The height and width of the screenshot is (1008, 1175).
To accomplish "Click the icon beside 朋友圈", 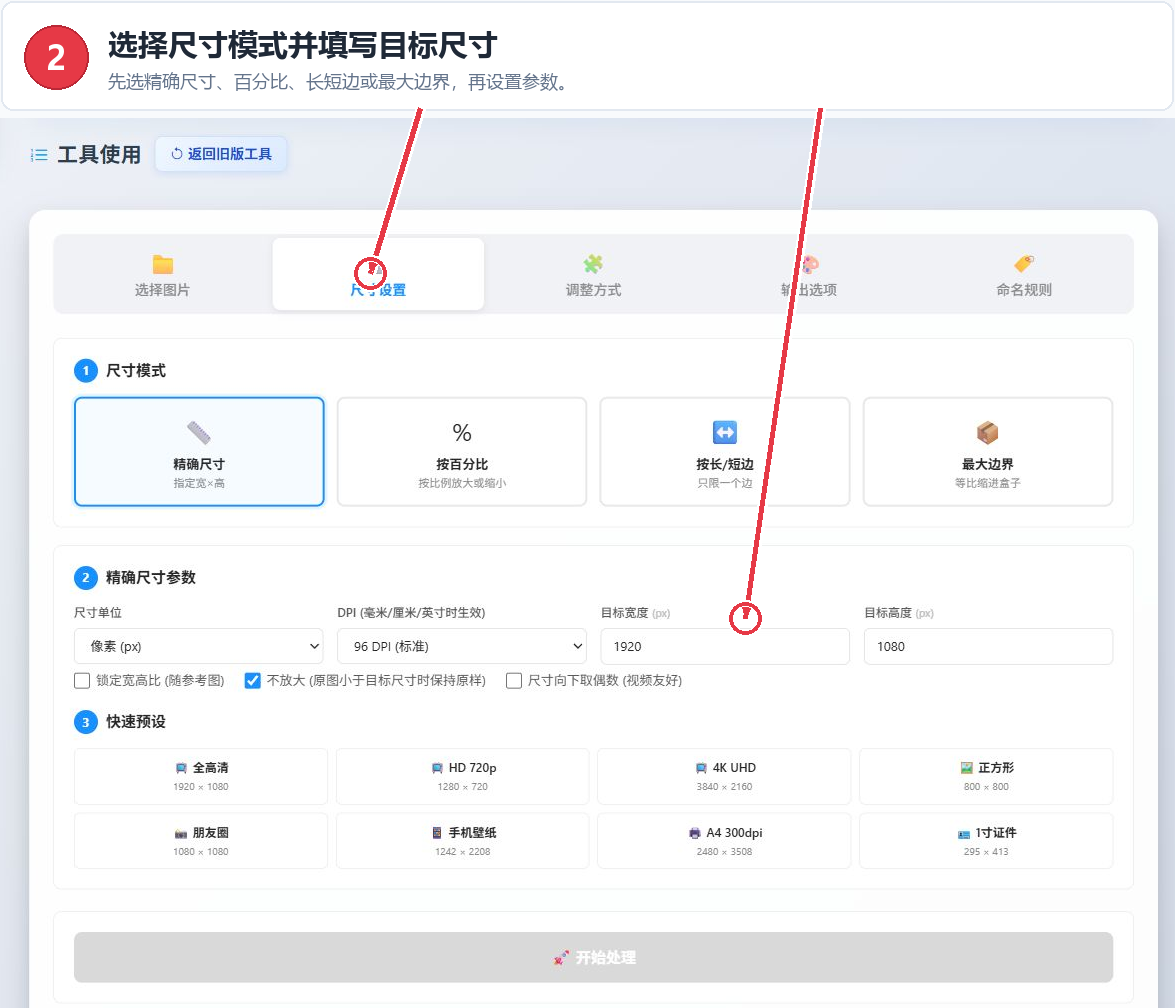I will pyautogui.click(x=181, y=833).
